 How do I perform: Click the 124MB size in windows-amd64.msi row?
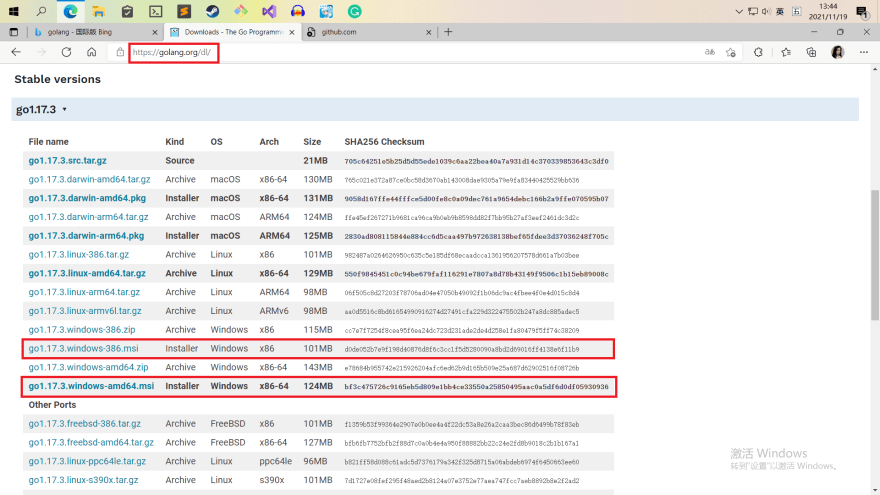coord(318,386)
